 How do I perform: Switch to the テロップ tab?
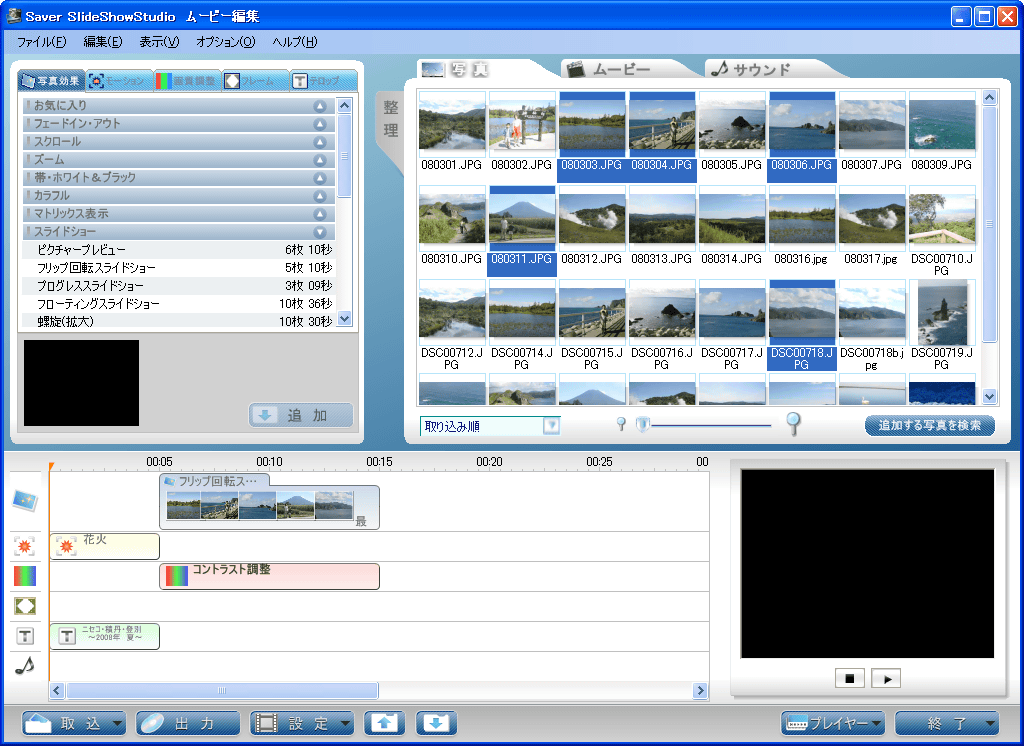324,81
